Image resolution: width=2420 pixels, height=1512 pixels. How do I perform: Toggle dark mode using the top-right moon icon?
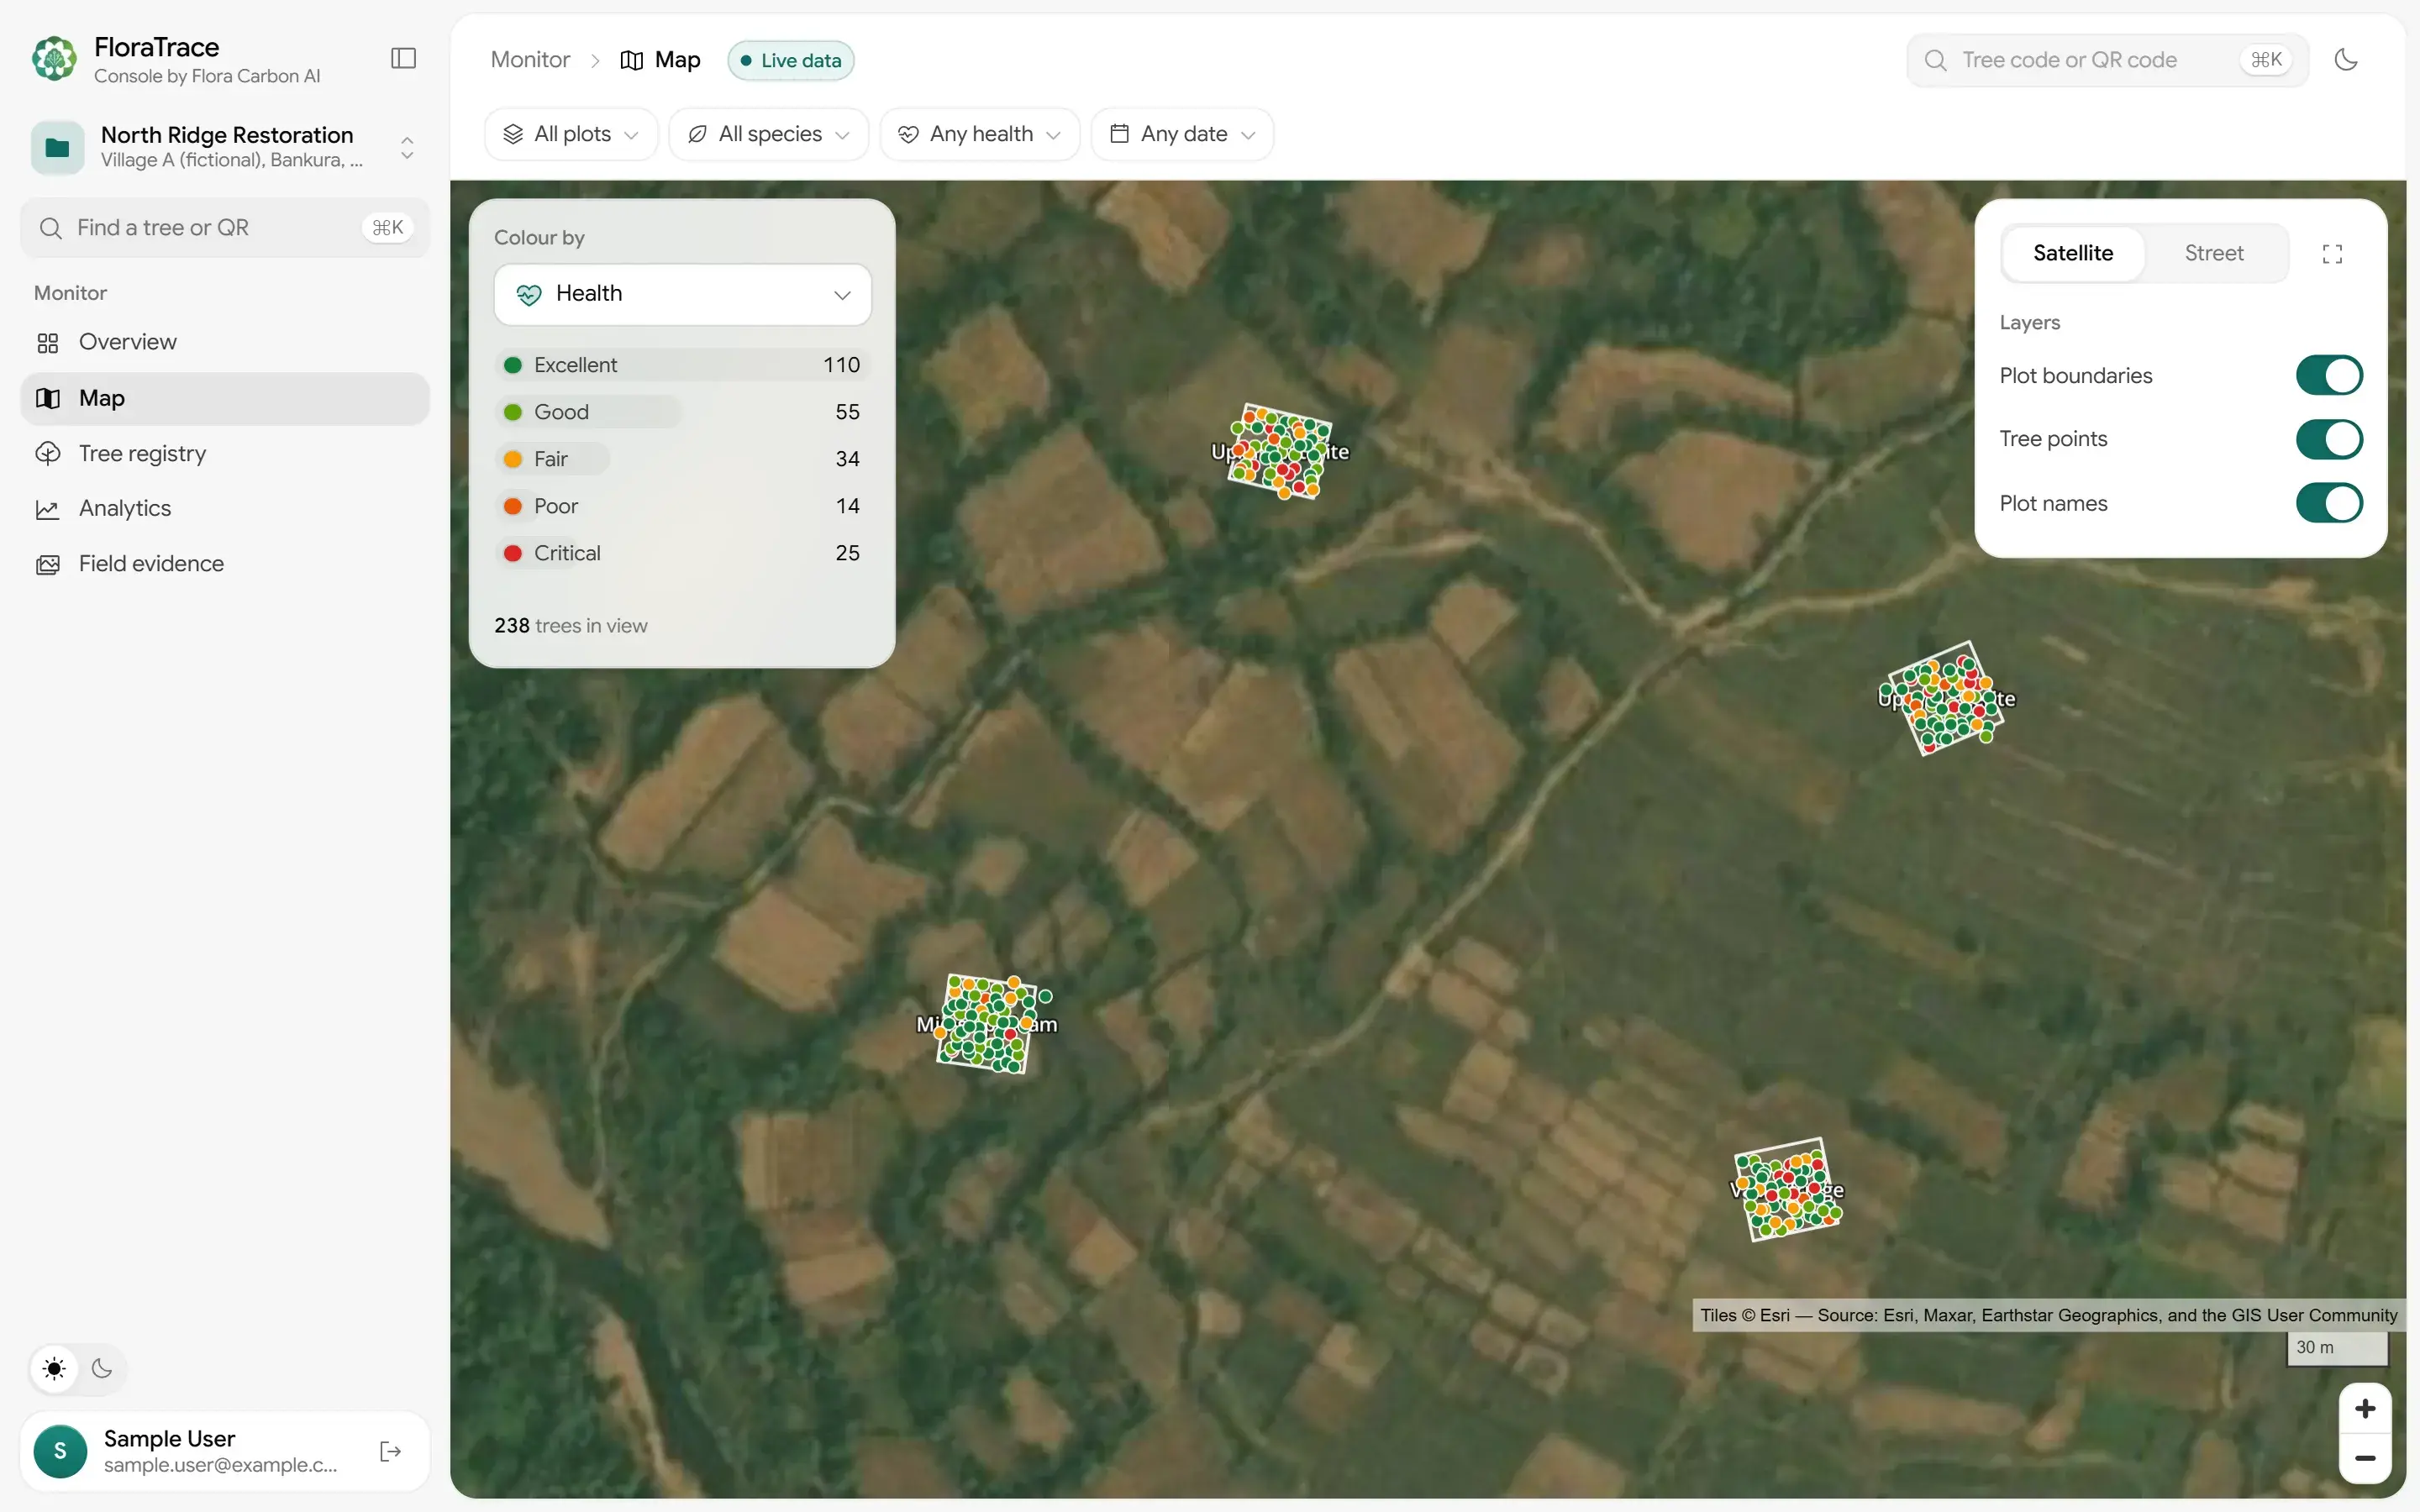2346,60
